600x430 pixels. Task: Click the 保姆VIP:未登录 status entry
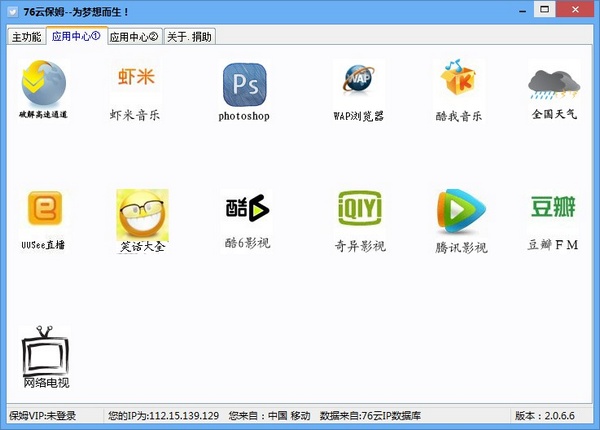click(x=42, y=415)
